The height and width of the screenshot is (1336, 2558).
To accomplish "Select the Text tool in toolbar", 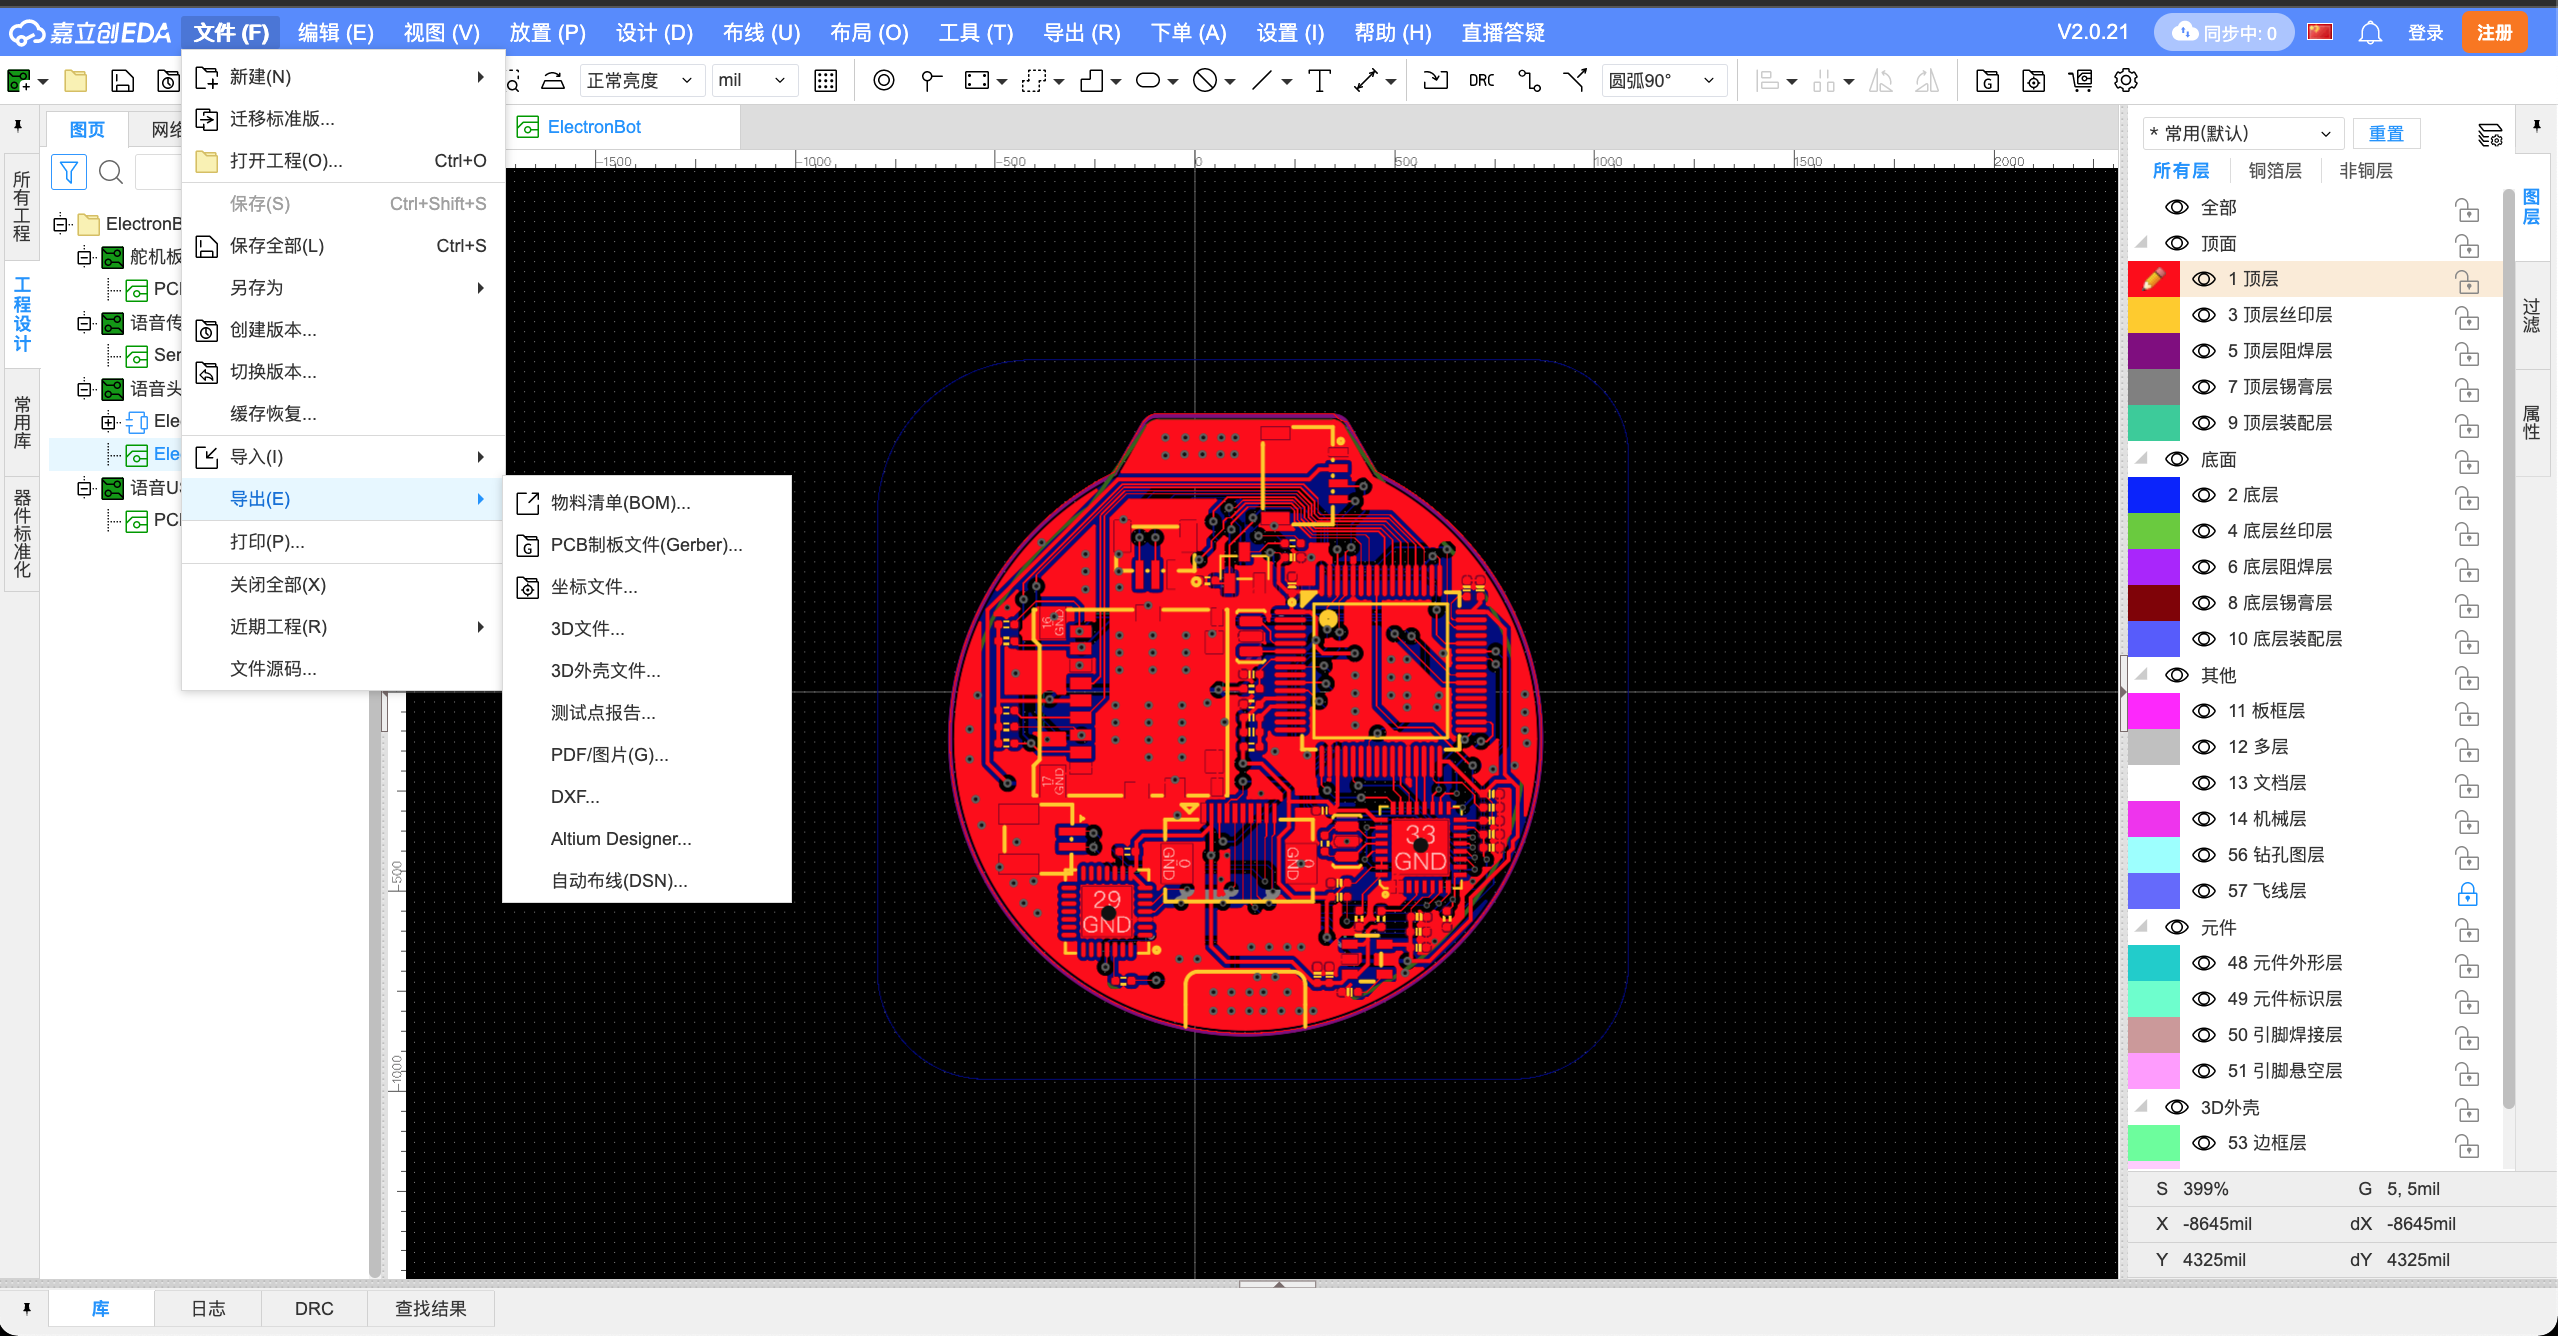I will [x=1319, y=81].
